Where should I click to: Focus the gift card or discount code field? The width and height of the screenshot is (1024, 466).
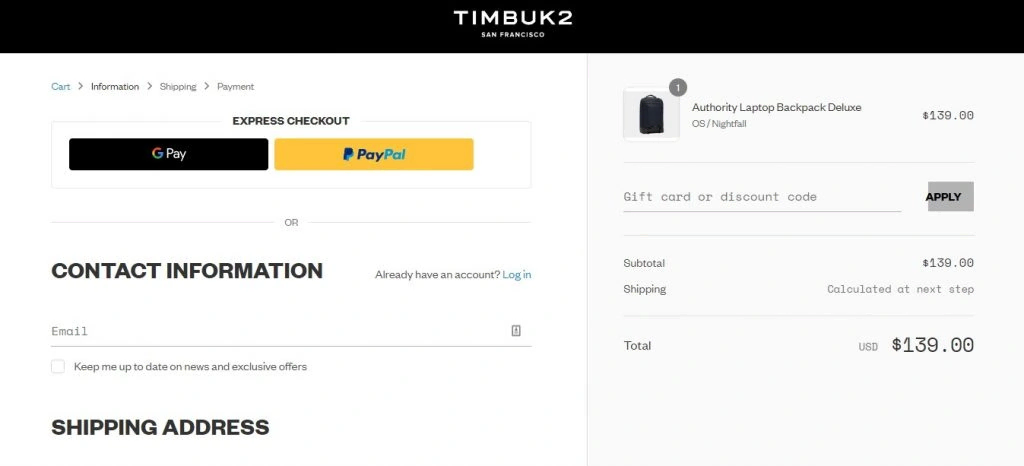[x=762, y=197]
